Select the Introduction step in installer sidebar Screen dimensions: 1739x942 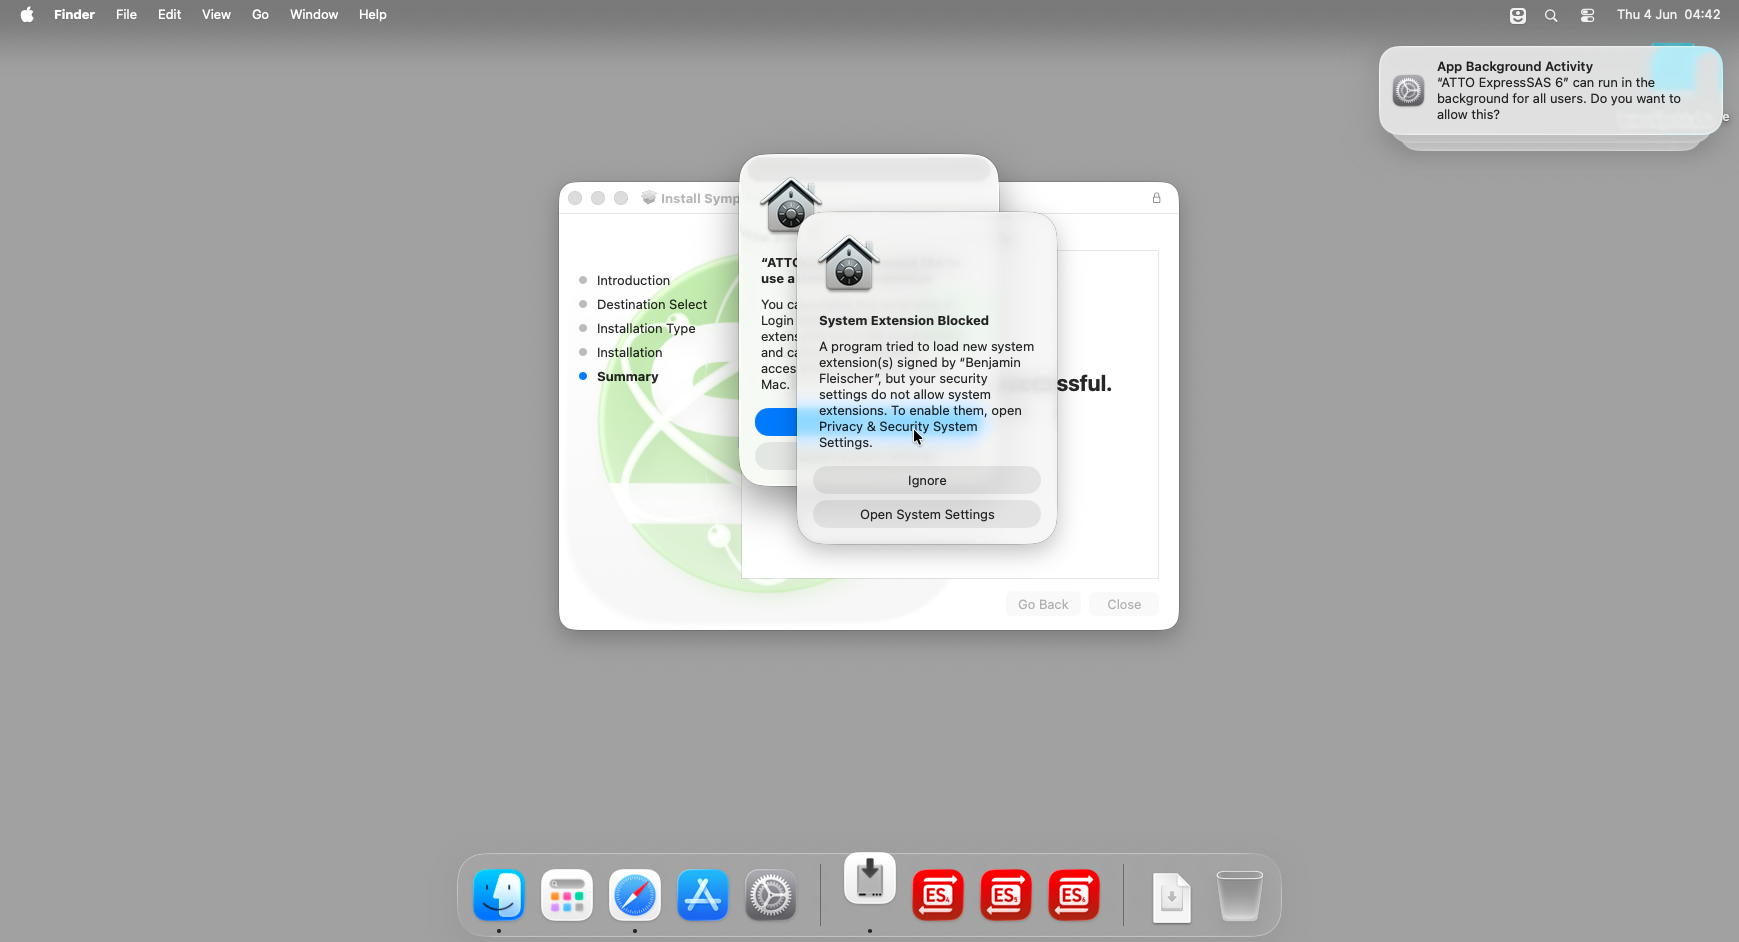pyautogui.click(x=633, y=280)
